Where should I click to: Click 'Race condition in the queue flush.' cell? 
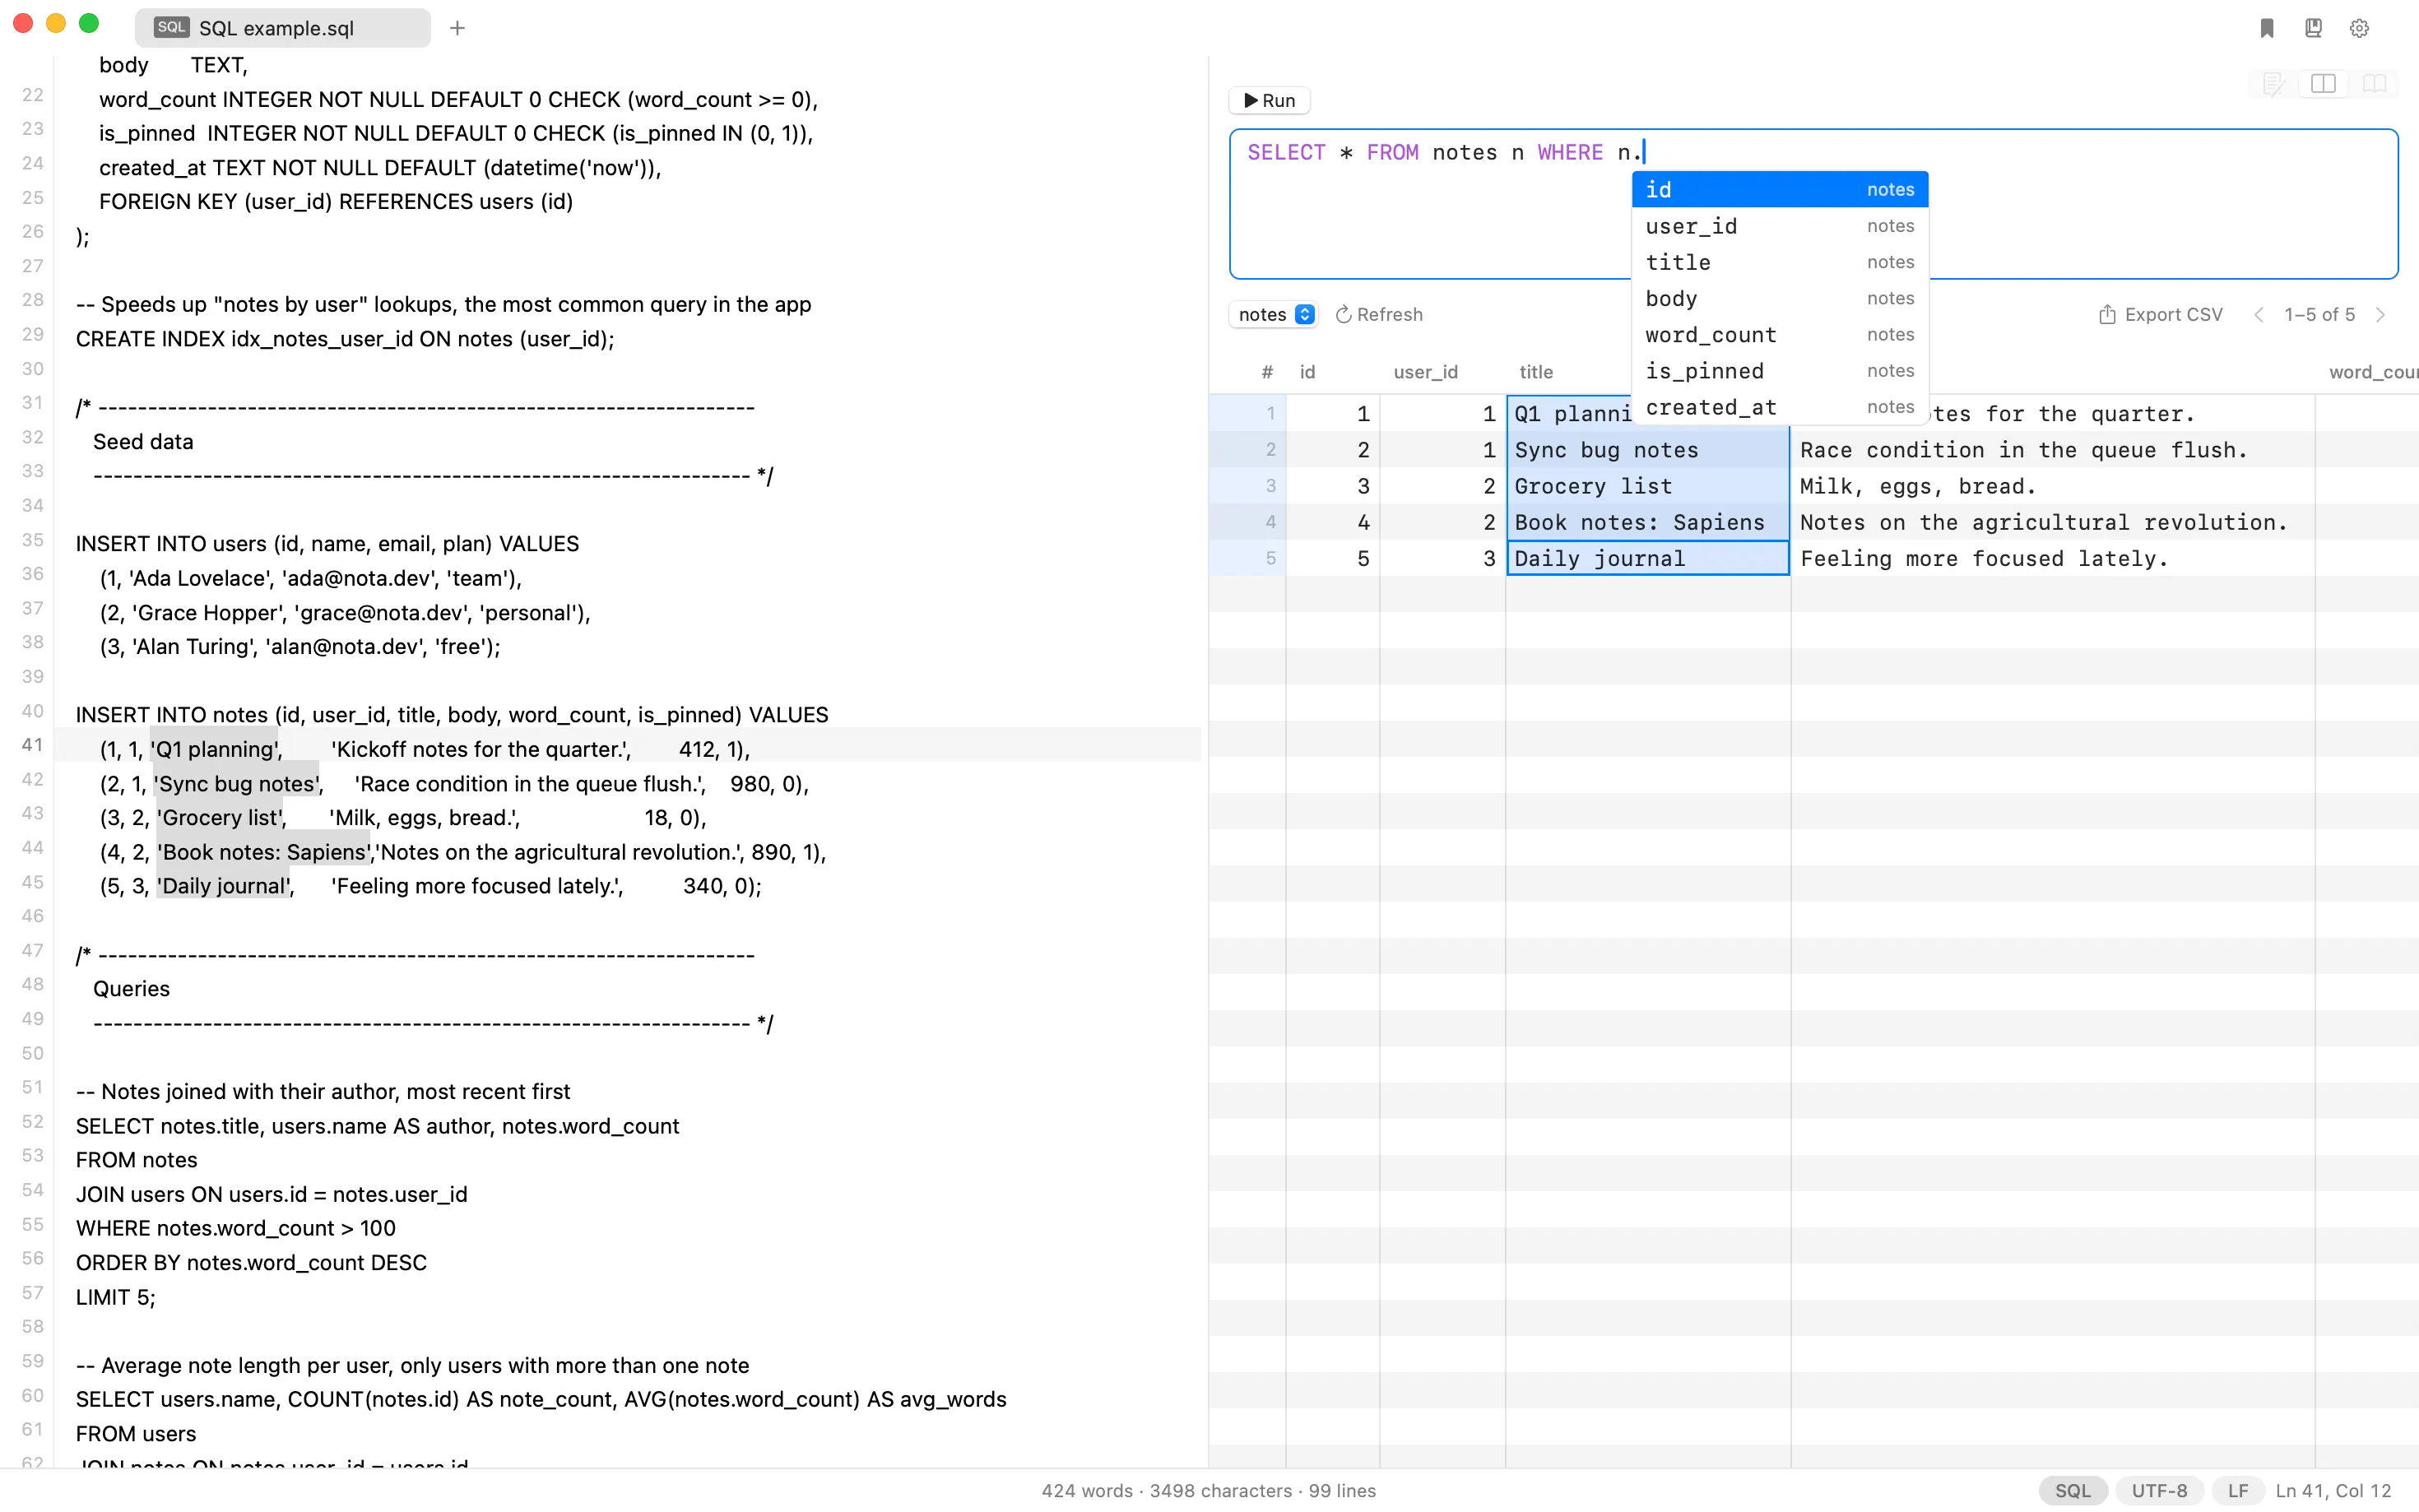(x=2052, y=450)
